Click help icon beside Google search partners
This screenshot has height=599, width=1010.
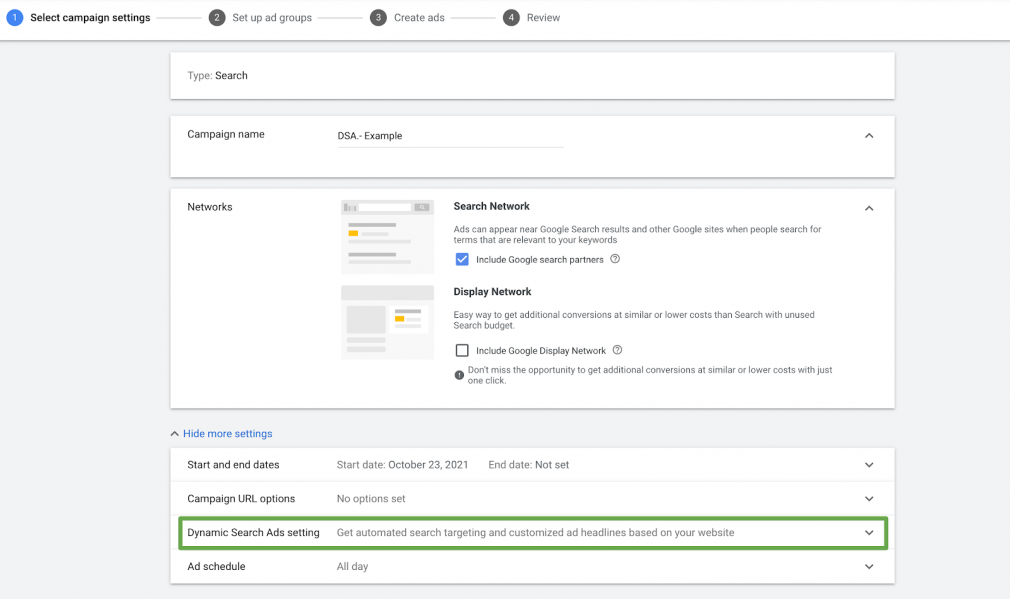pyautogui.click(x=615, y=259)
